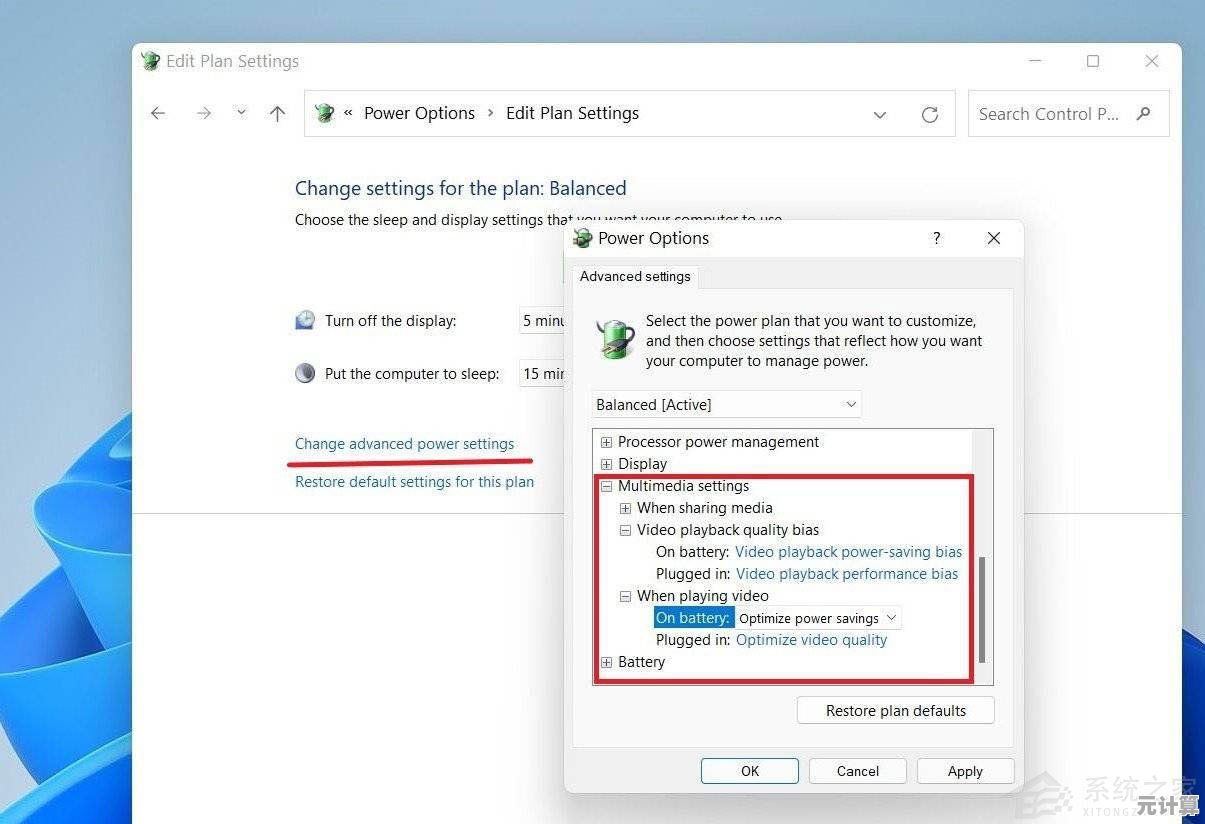Click the search magnifier icon
Viewport: 1205px width, 824px height.
pyautogui.click(x=1144, y=114)
